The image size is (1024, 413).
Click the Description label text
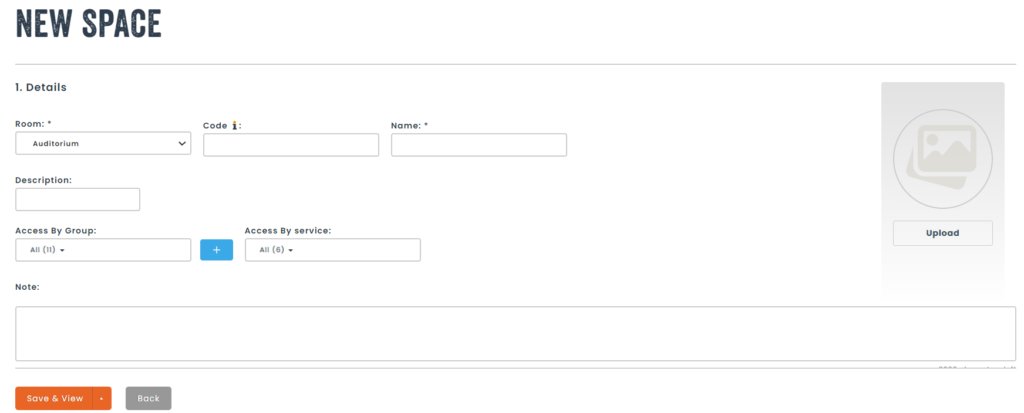point(43,180)
